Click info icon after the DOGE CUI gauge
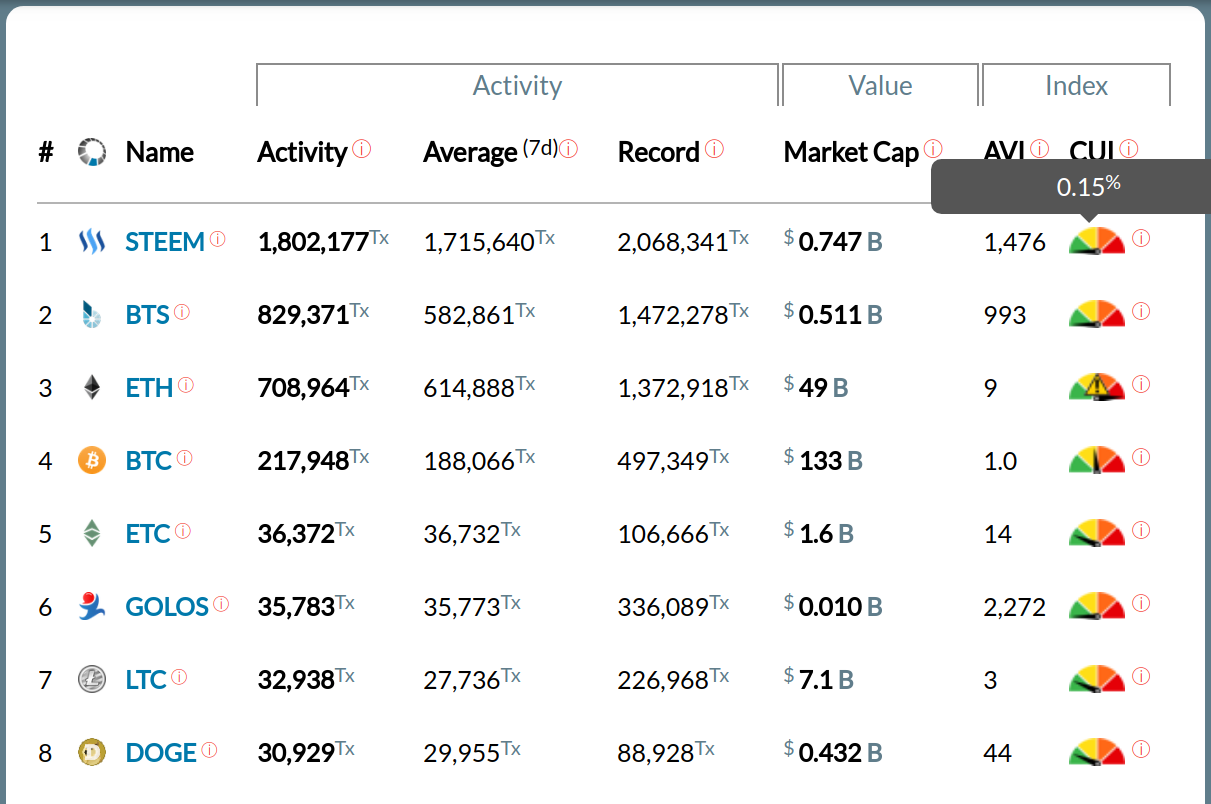 pyautogui.click(x=1141, y=749)
